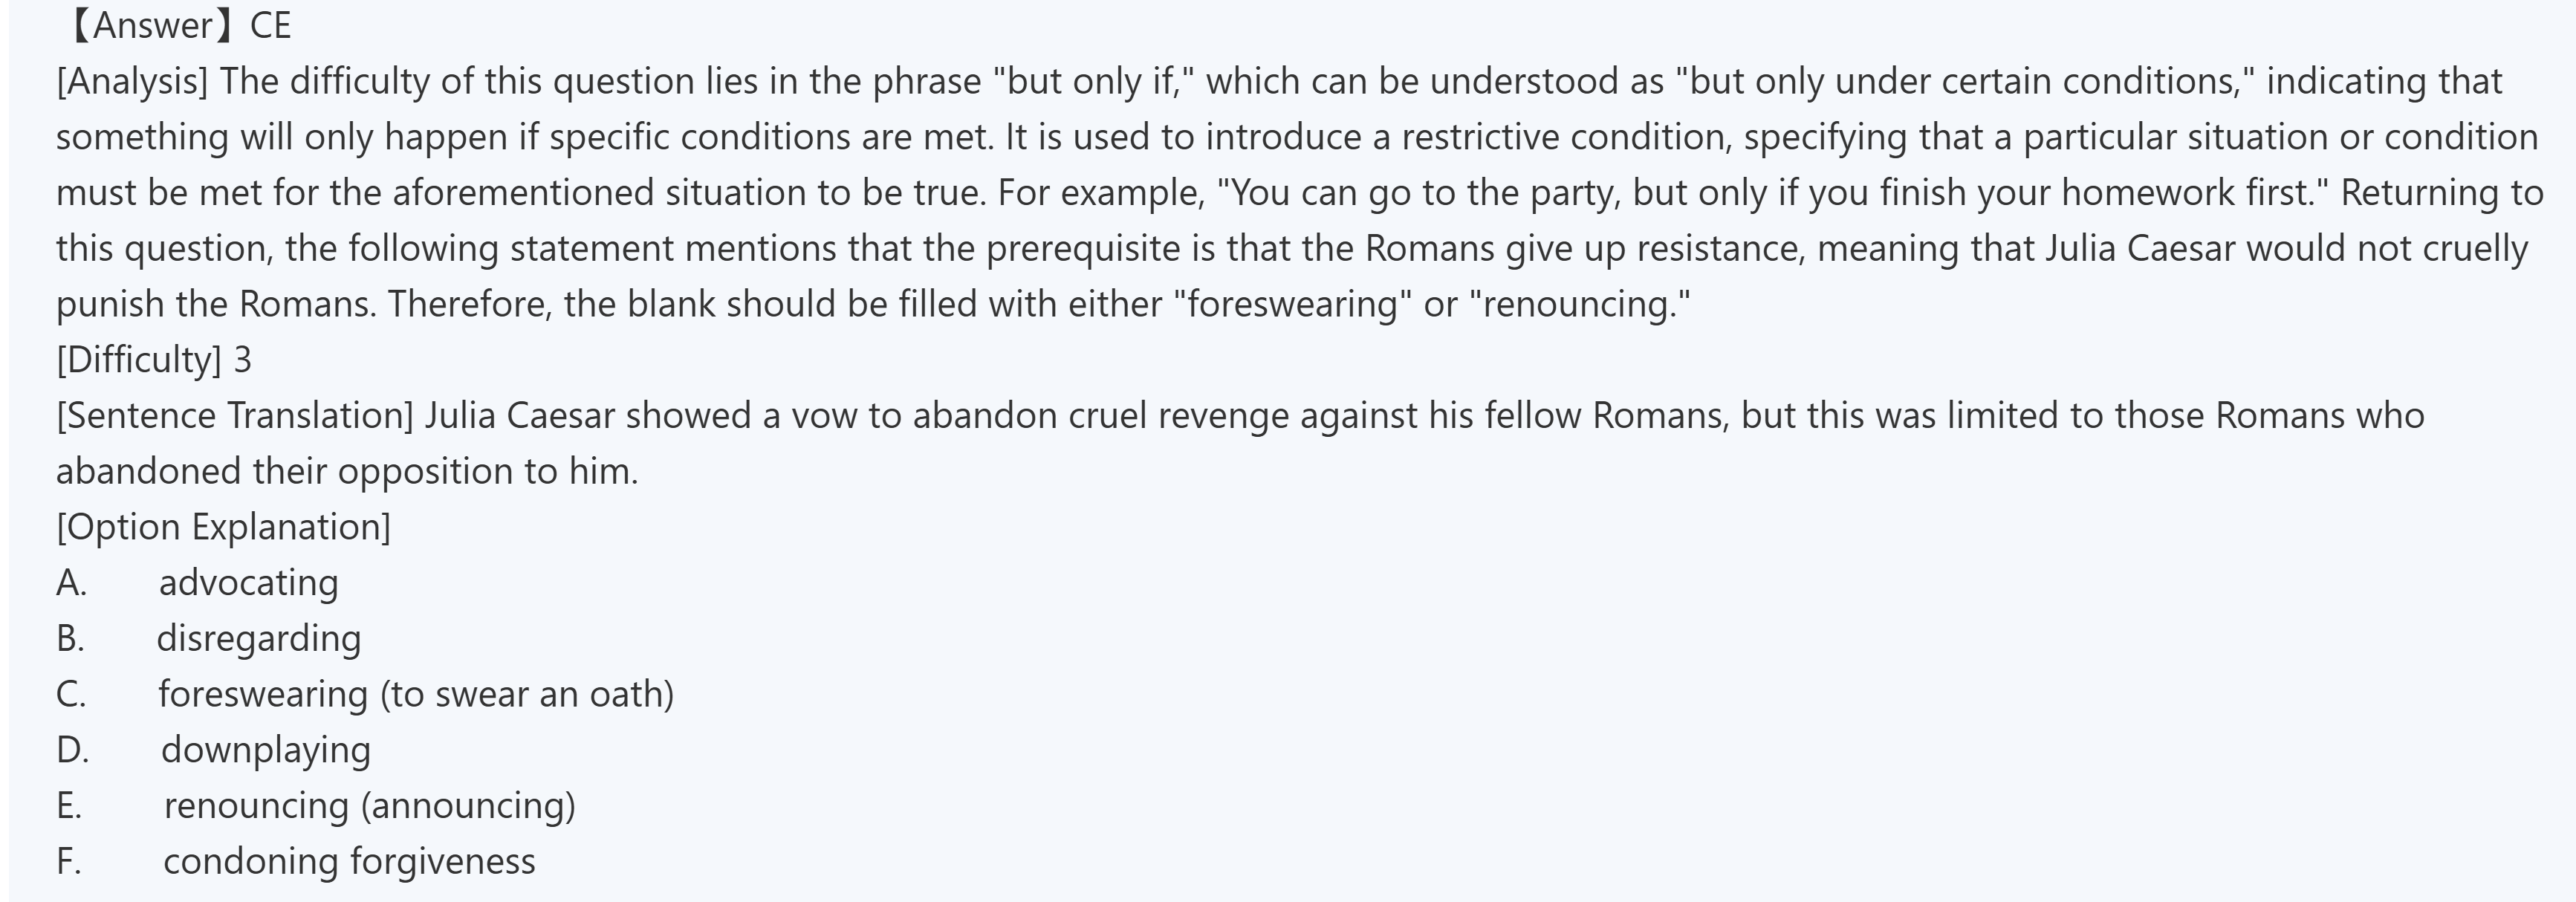Select option C "foreswearing (to swear an oath)"
This screenshot has width=2576, height=902.
coord(415,694)
